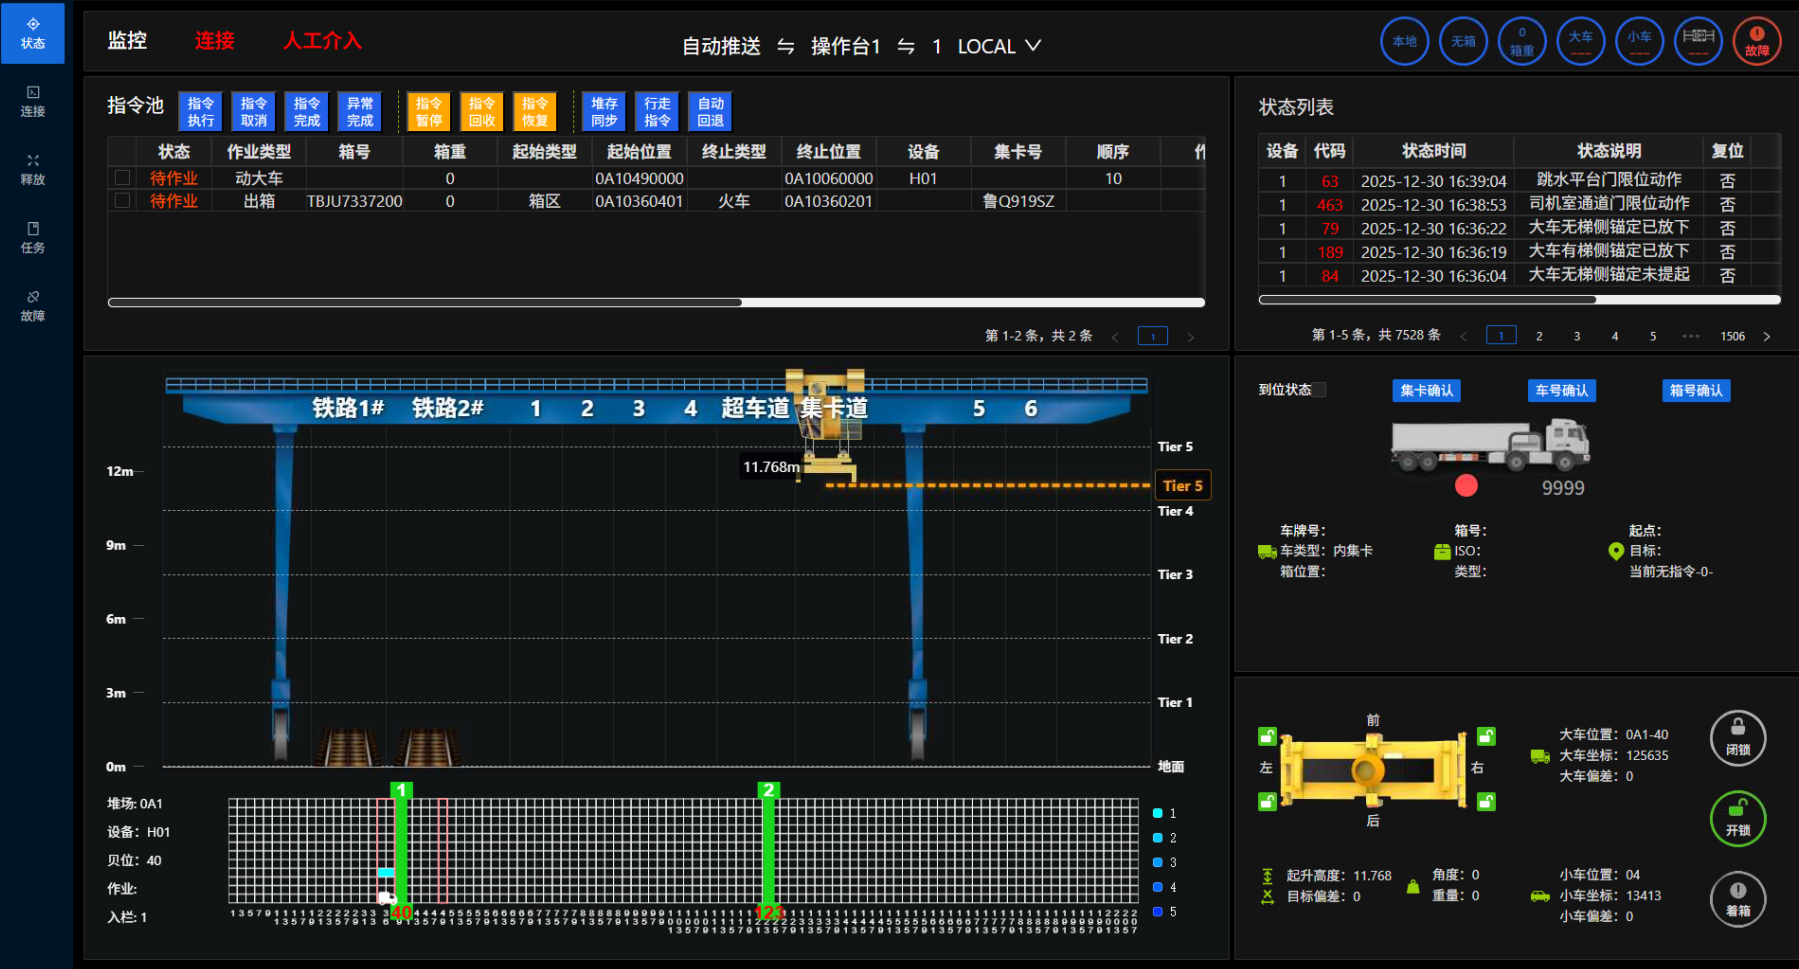This screenshot has width=1799, height=969.
Task: Click the 着箱 circle icon
Action: (1737, 899)
